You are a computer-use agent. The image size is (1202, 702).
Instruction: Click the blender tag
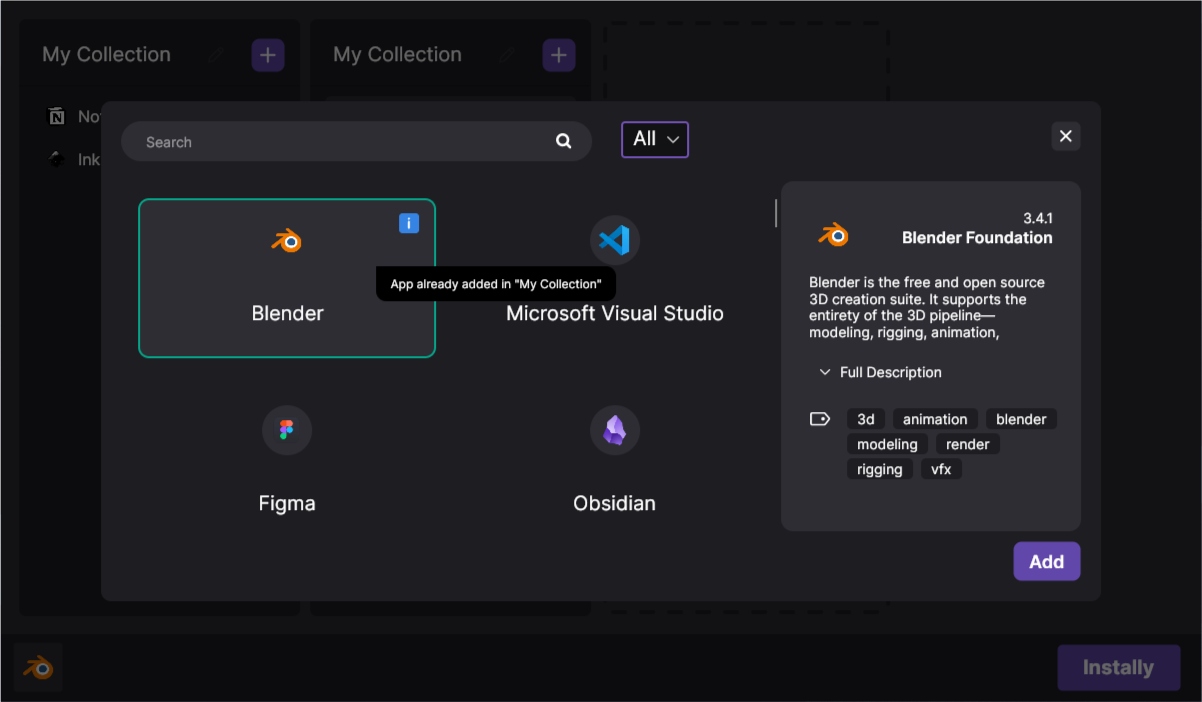tap(1021, 419)
